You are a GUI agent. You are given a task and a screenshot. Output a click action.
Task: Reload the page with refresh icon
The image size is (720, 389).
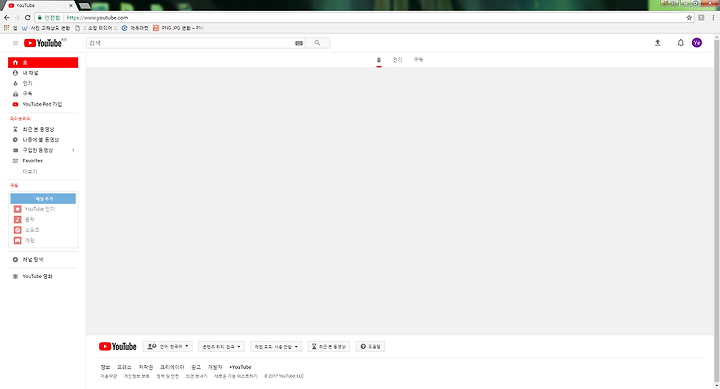(x=28, y=17)
